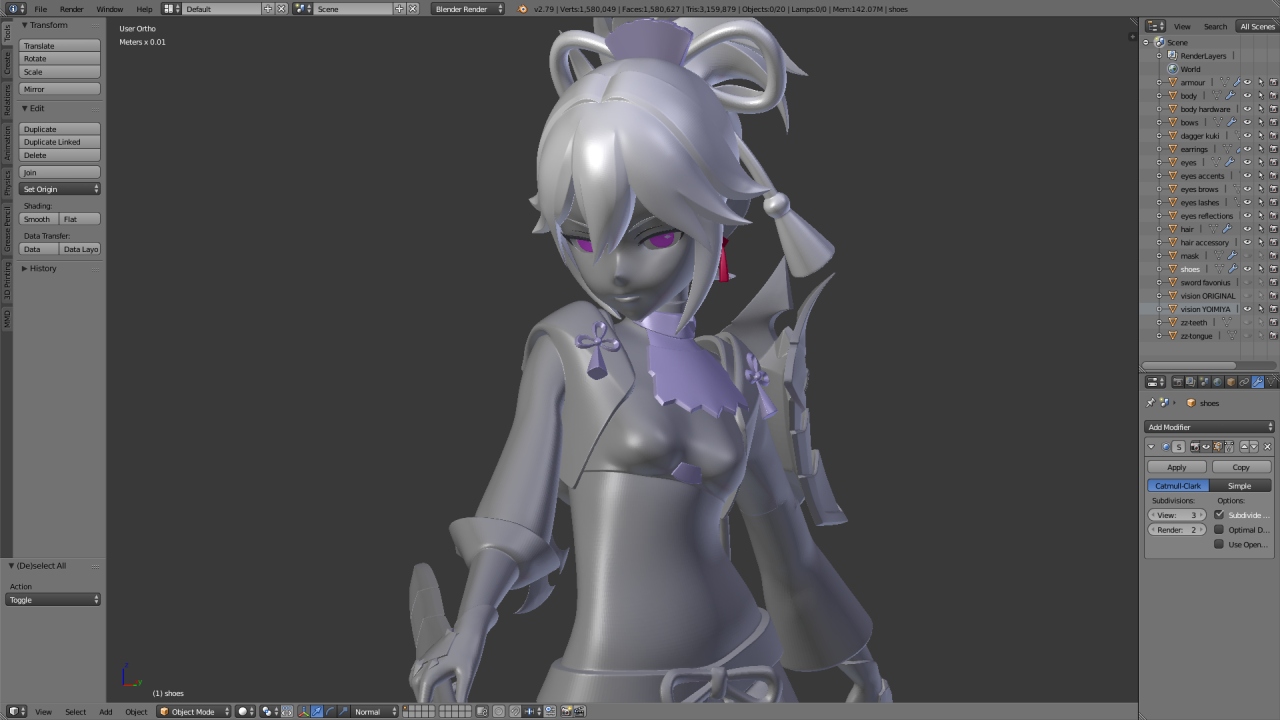Select the scale manipulator icon
Viewport: 1280px width, 720px height.
point(343,711)
